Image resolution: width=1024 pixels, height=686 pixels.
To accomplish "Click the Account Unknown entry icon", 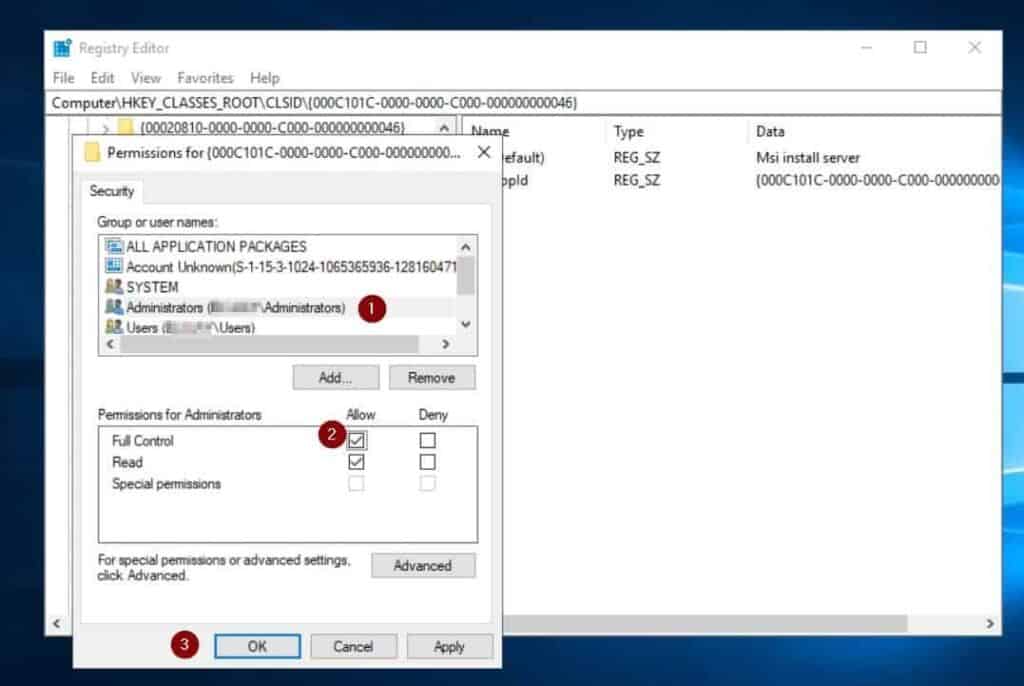I will pyautogui.click(x=114, y=266).
